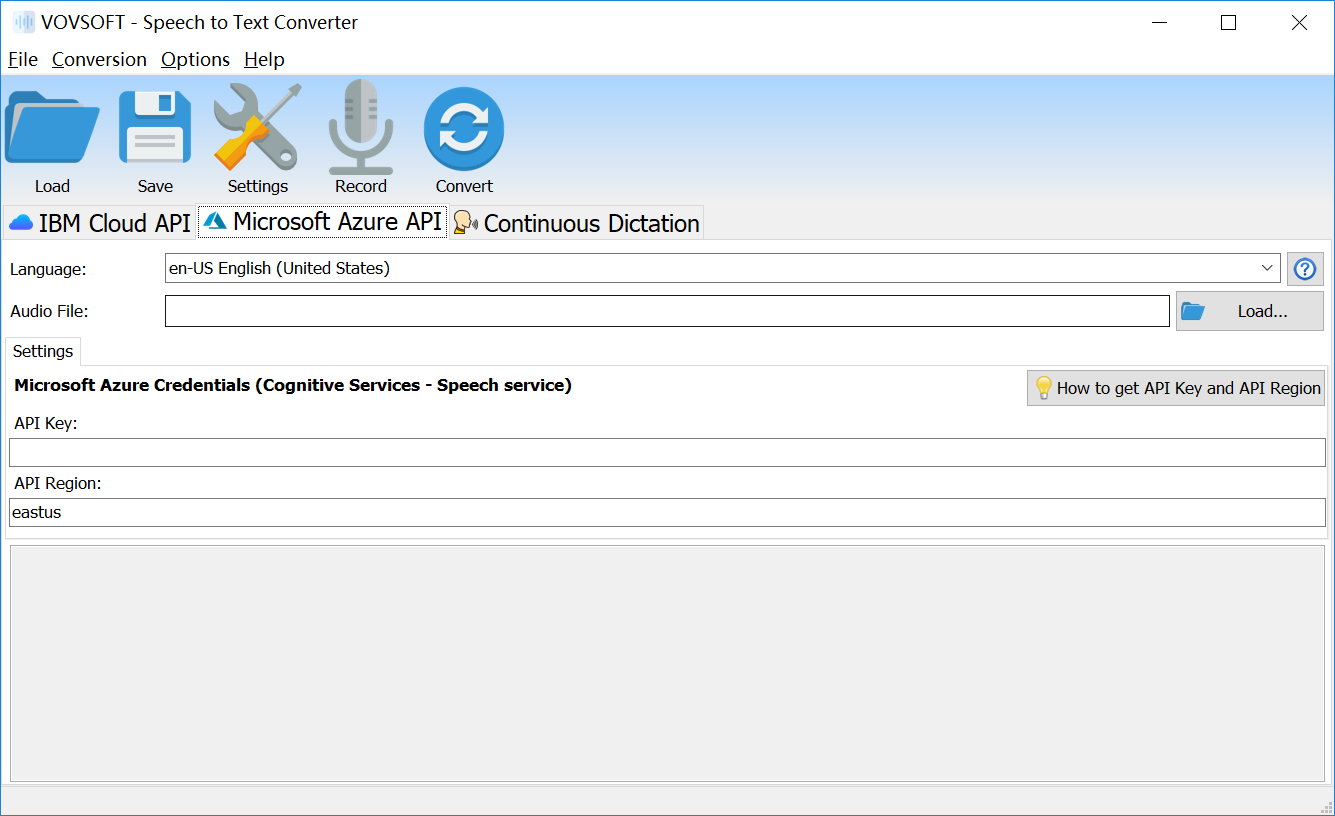Start recording with the microphone icon
Viewport: 1335px width, 816px height.
[361, 128]
